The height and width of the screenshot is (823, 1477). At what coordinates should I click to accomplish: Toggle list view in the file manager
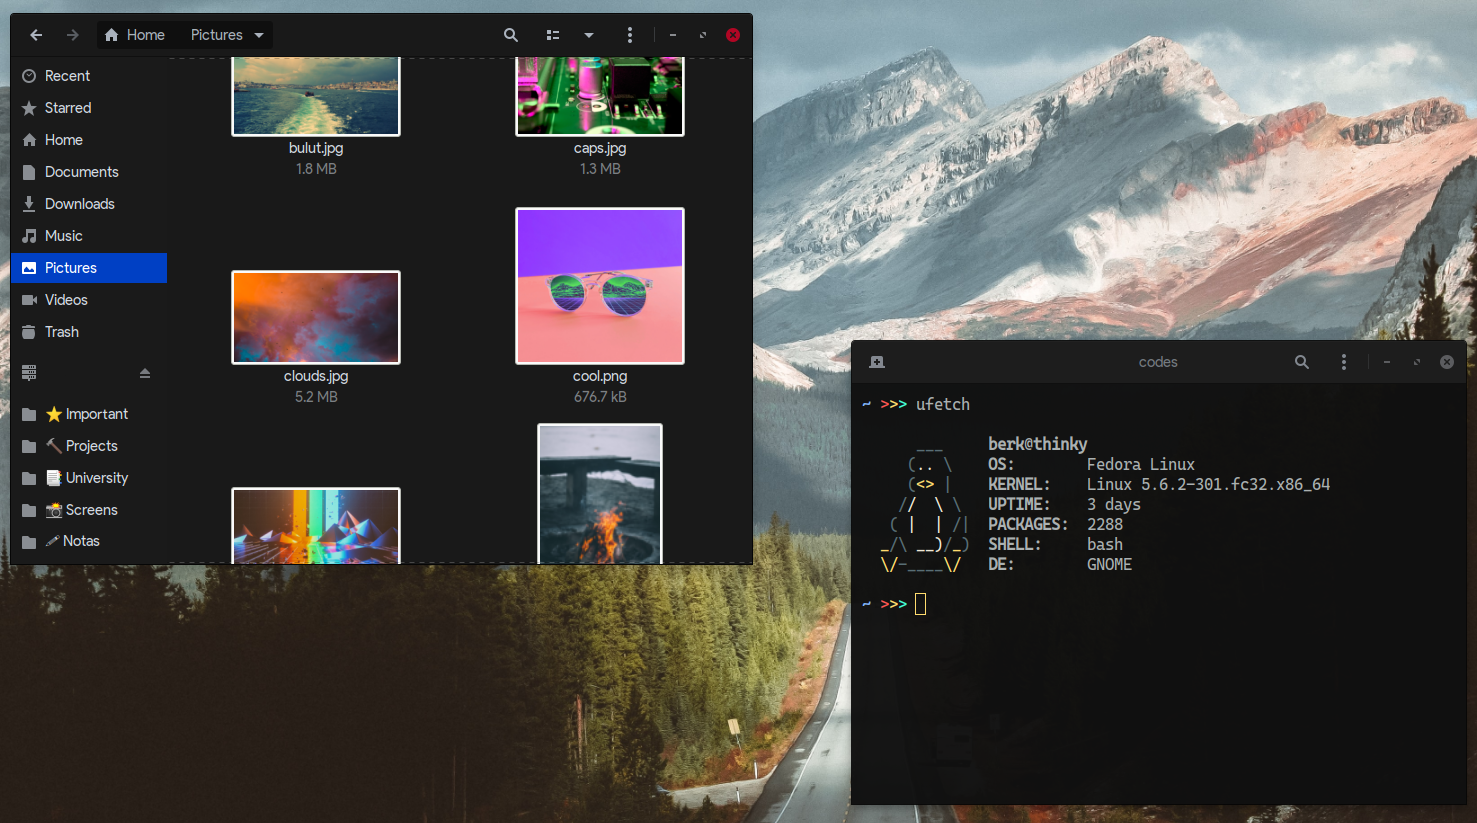click(x=553, y=35)
